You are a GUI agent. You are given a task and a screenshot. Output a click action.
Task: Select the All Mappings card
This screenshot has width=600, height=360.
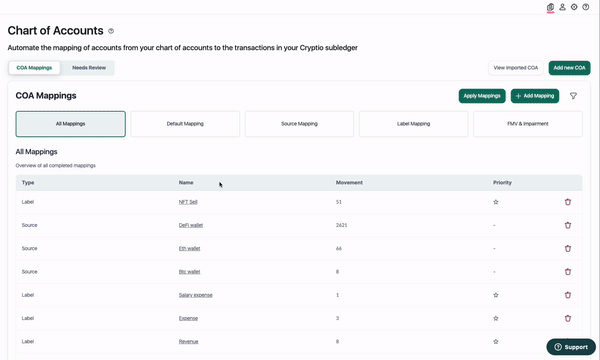coord(70,124)
